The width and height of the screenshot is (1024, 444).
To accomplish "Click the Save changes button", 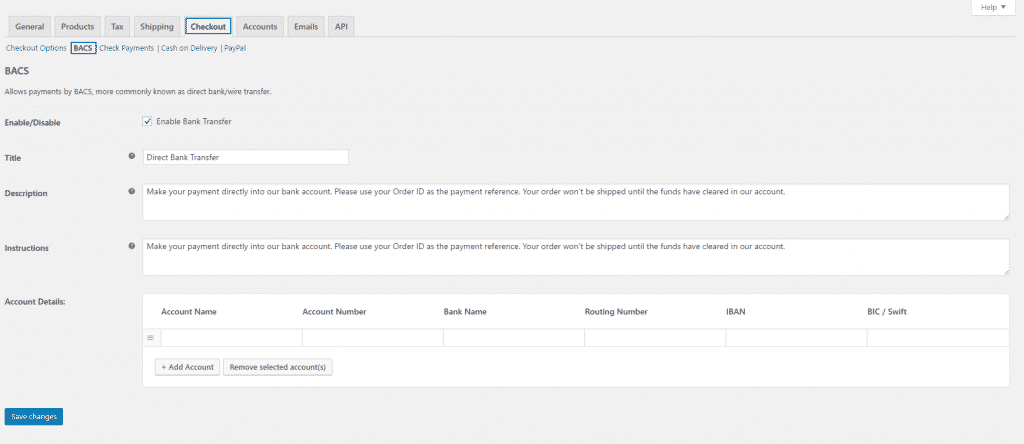I will point(34,416).
